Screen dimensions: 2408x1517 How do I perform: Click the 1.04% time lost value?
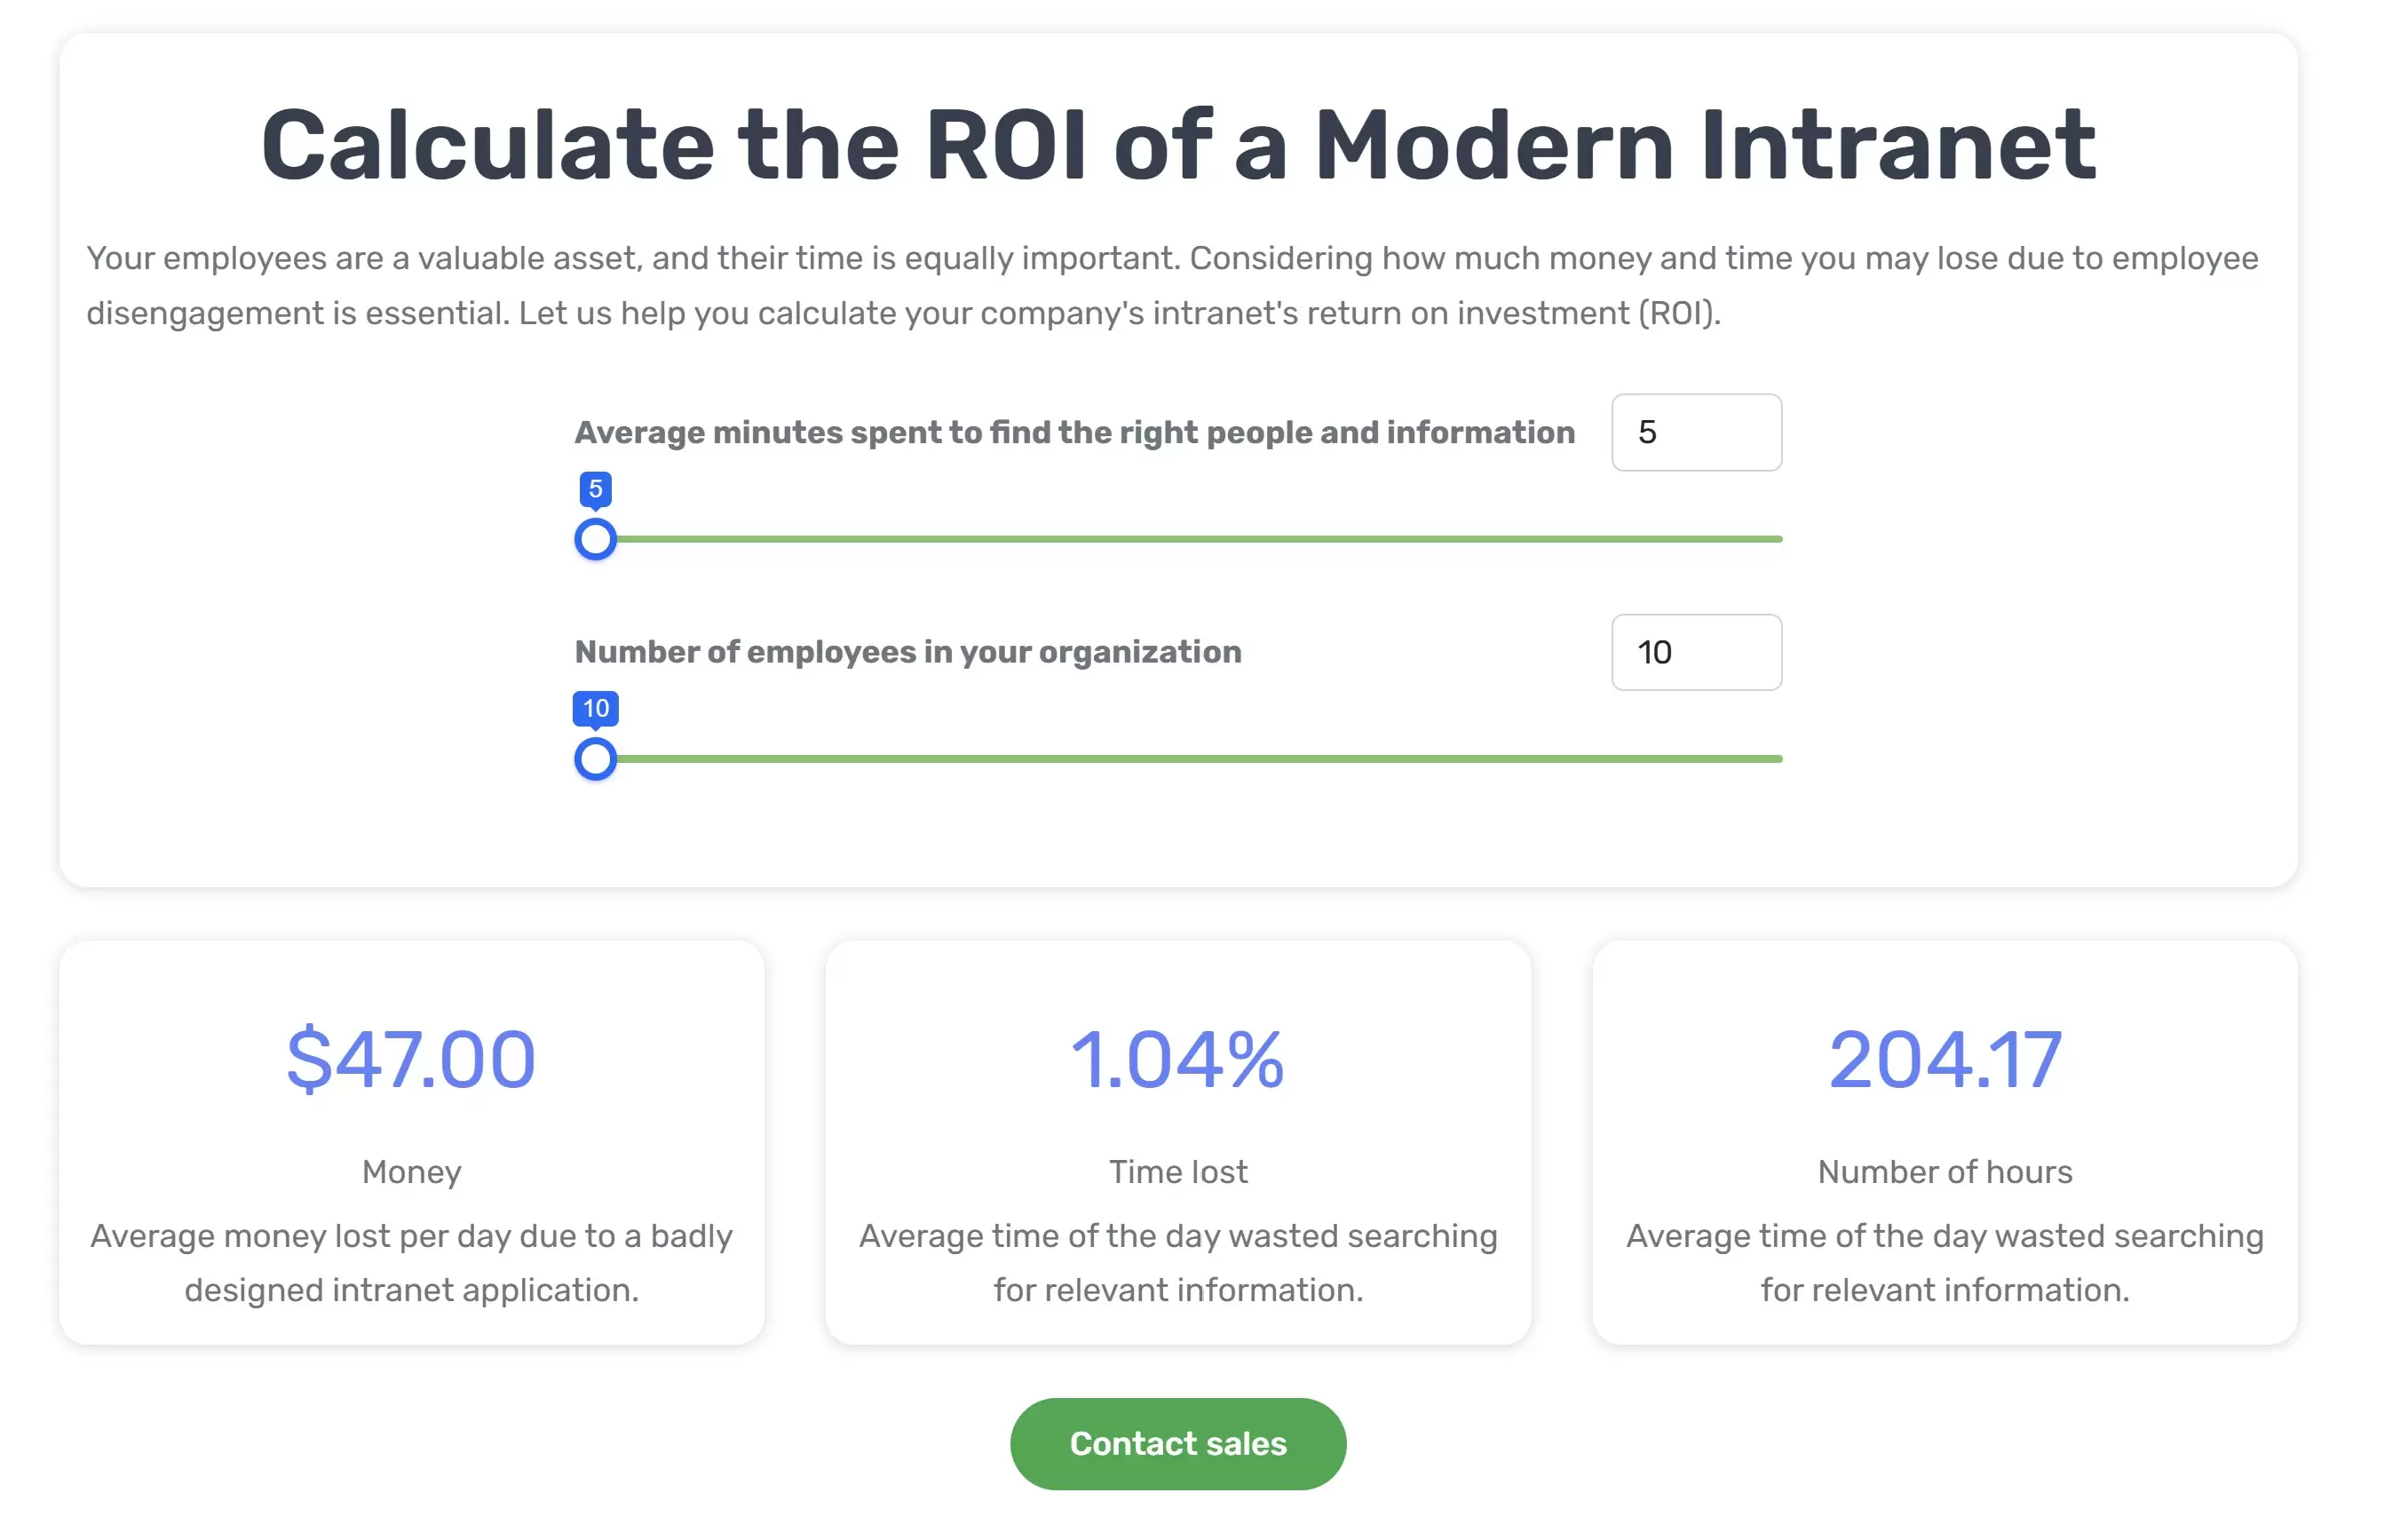pos(1177,1059)
